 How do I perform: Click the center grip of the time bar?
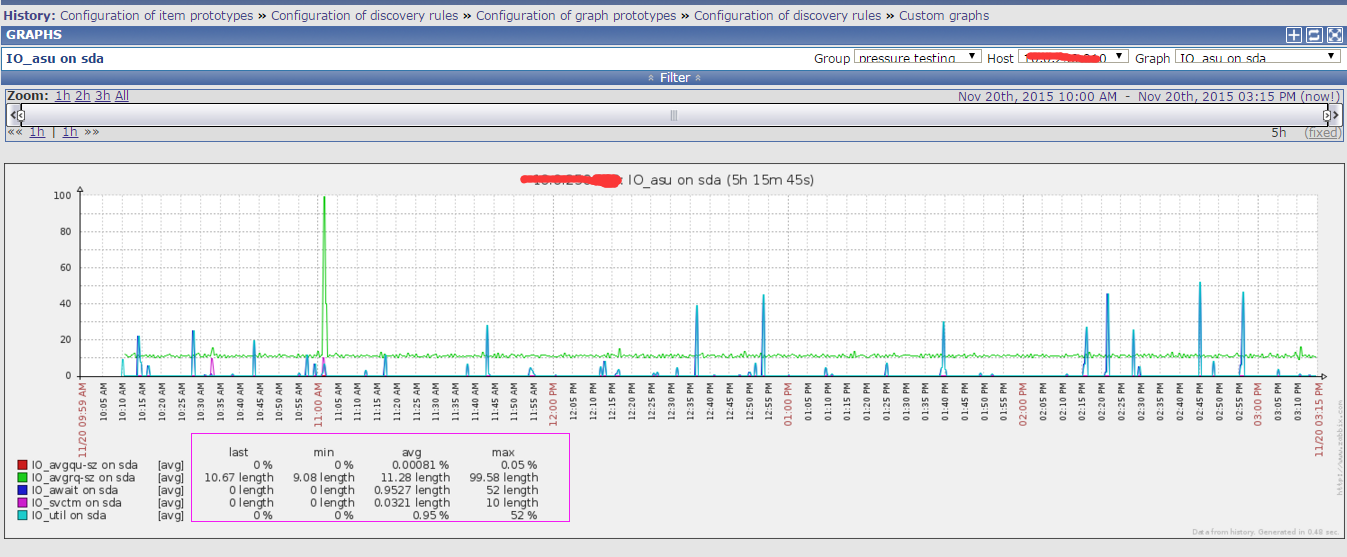673,115
